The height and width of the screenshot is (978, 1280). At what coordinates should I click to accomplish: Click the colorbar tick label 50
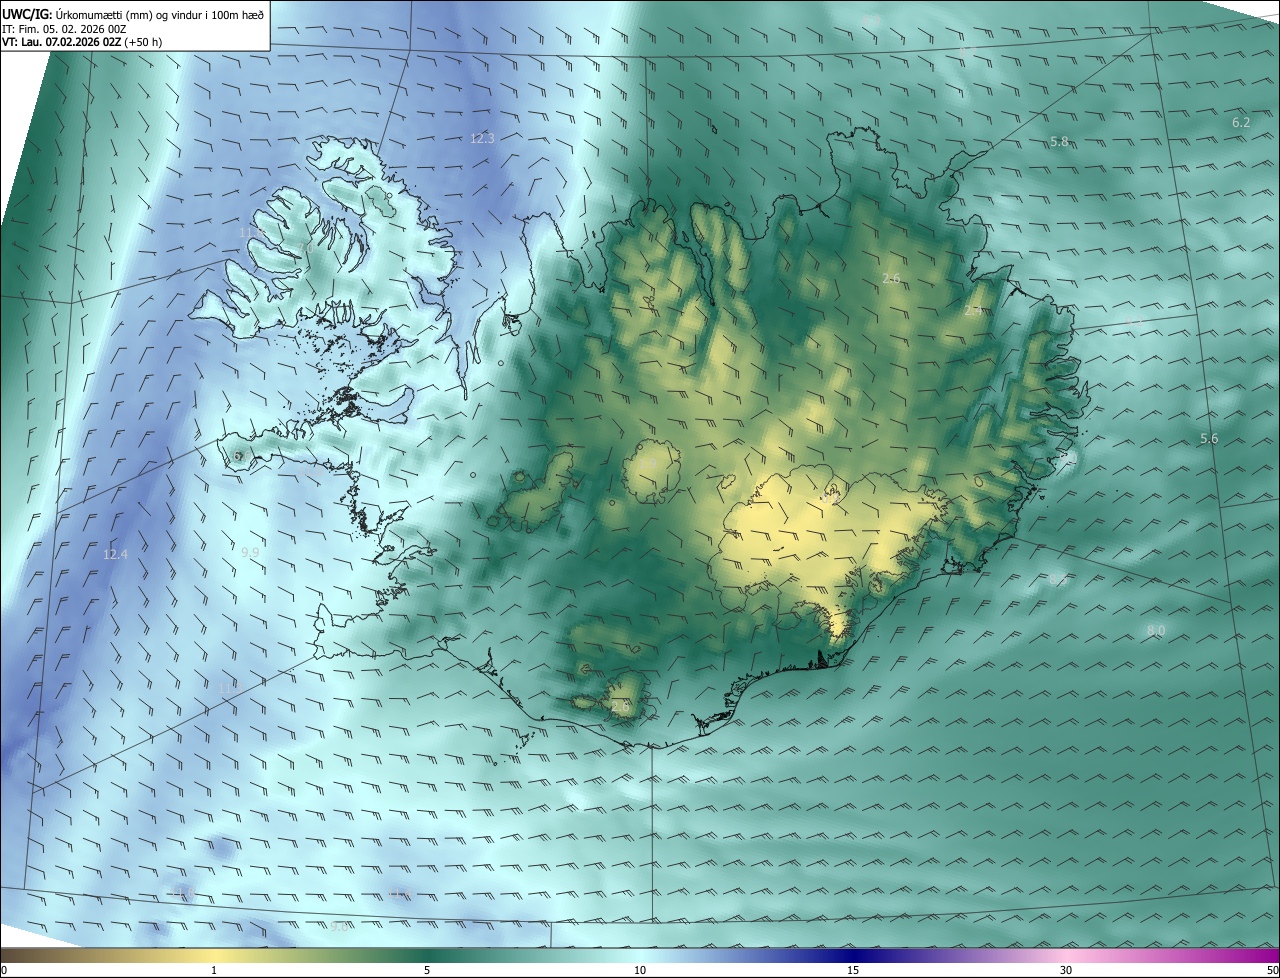coord(1272,970)
